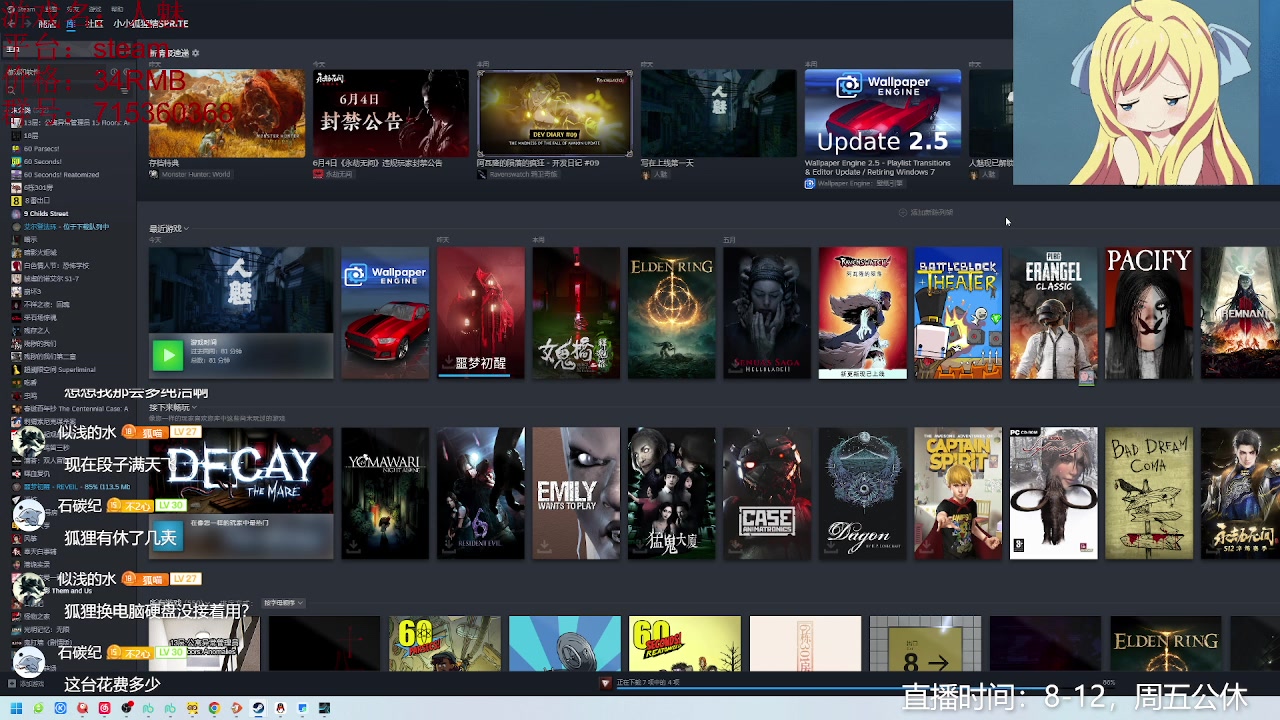The width and height of the screenshot is (1280, 720).
Task: Click the Monster Hunter: World icon under the news card
Action: click(154, 174)
